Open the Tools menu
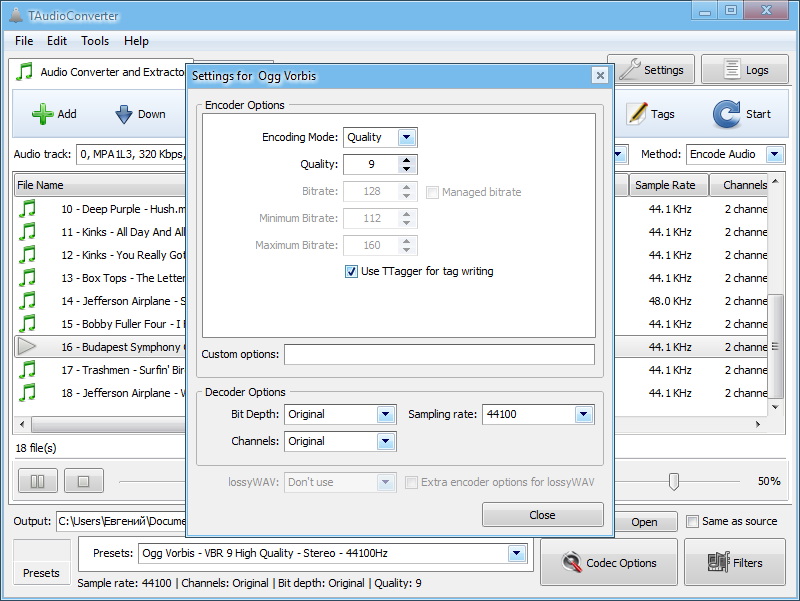The image size is (800, 601). click(95, 41)
